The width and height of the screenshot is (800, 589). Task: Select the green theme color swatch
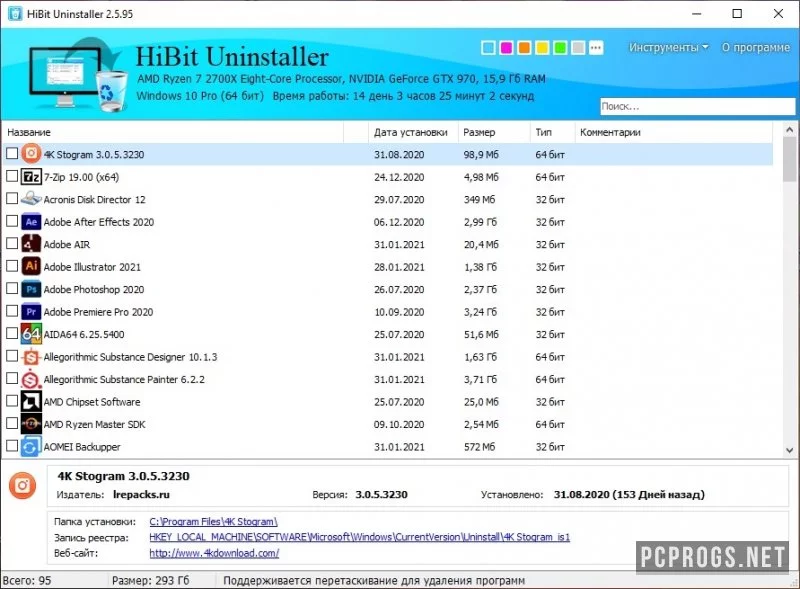pyautogui.click(x=560, y=47)
